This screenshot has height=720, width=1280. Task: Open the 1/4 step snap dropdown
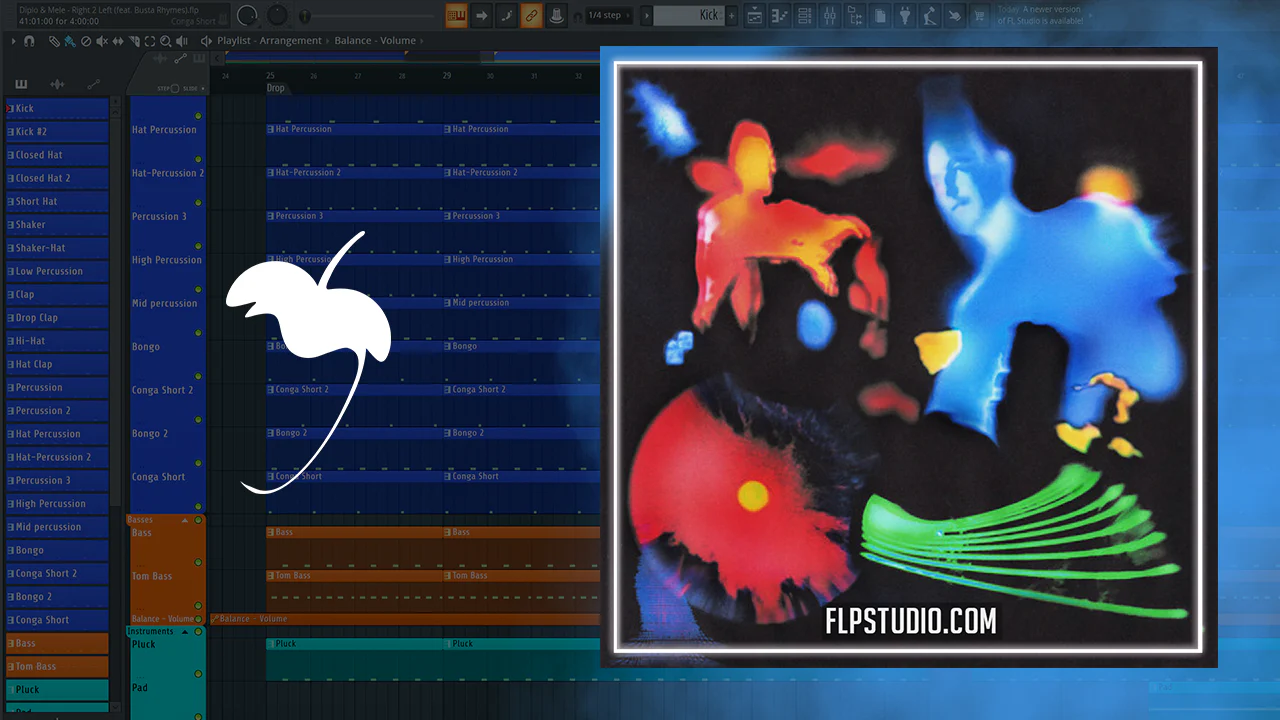tap(609, 15)
